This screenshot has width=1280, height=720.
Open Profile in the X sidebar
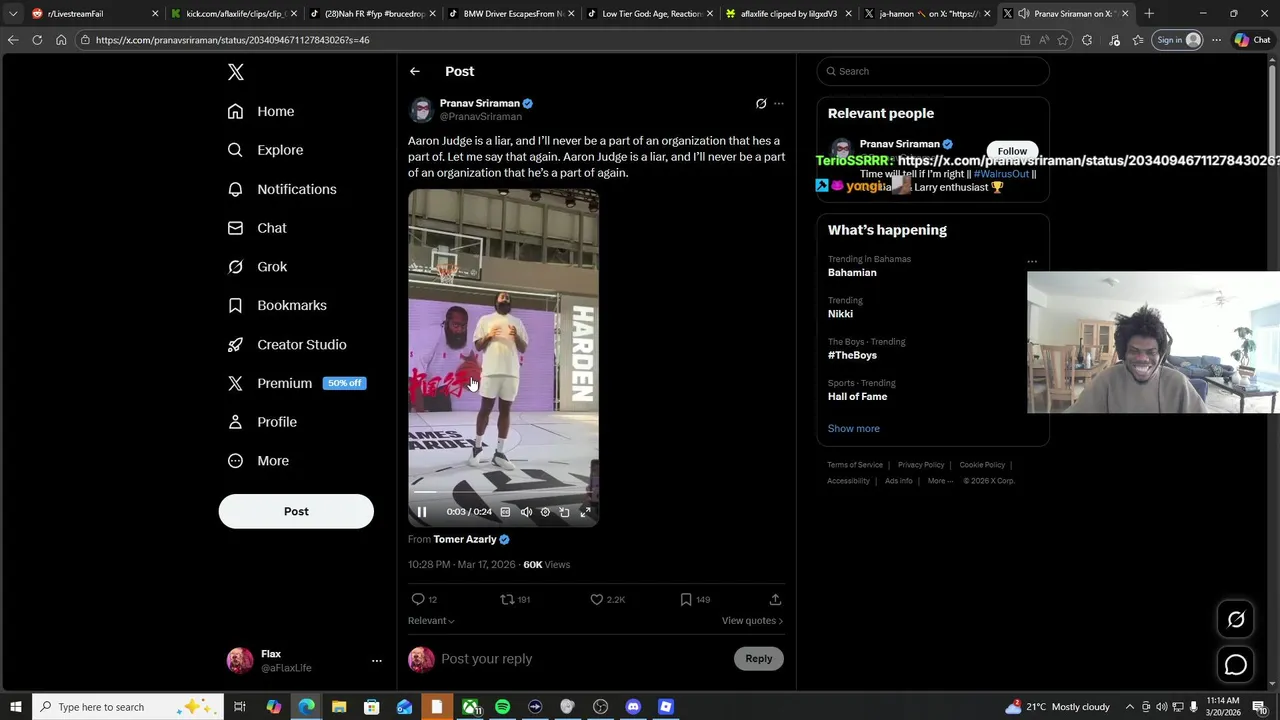(x=262, y=422)
